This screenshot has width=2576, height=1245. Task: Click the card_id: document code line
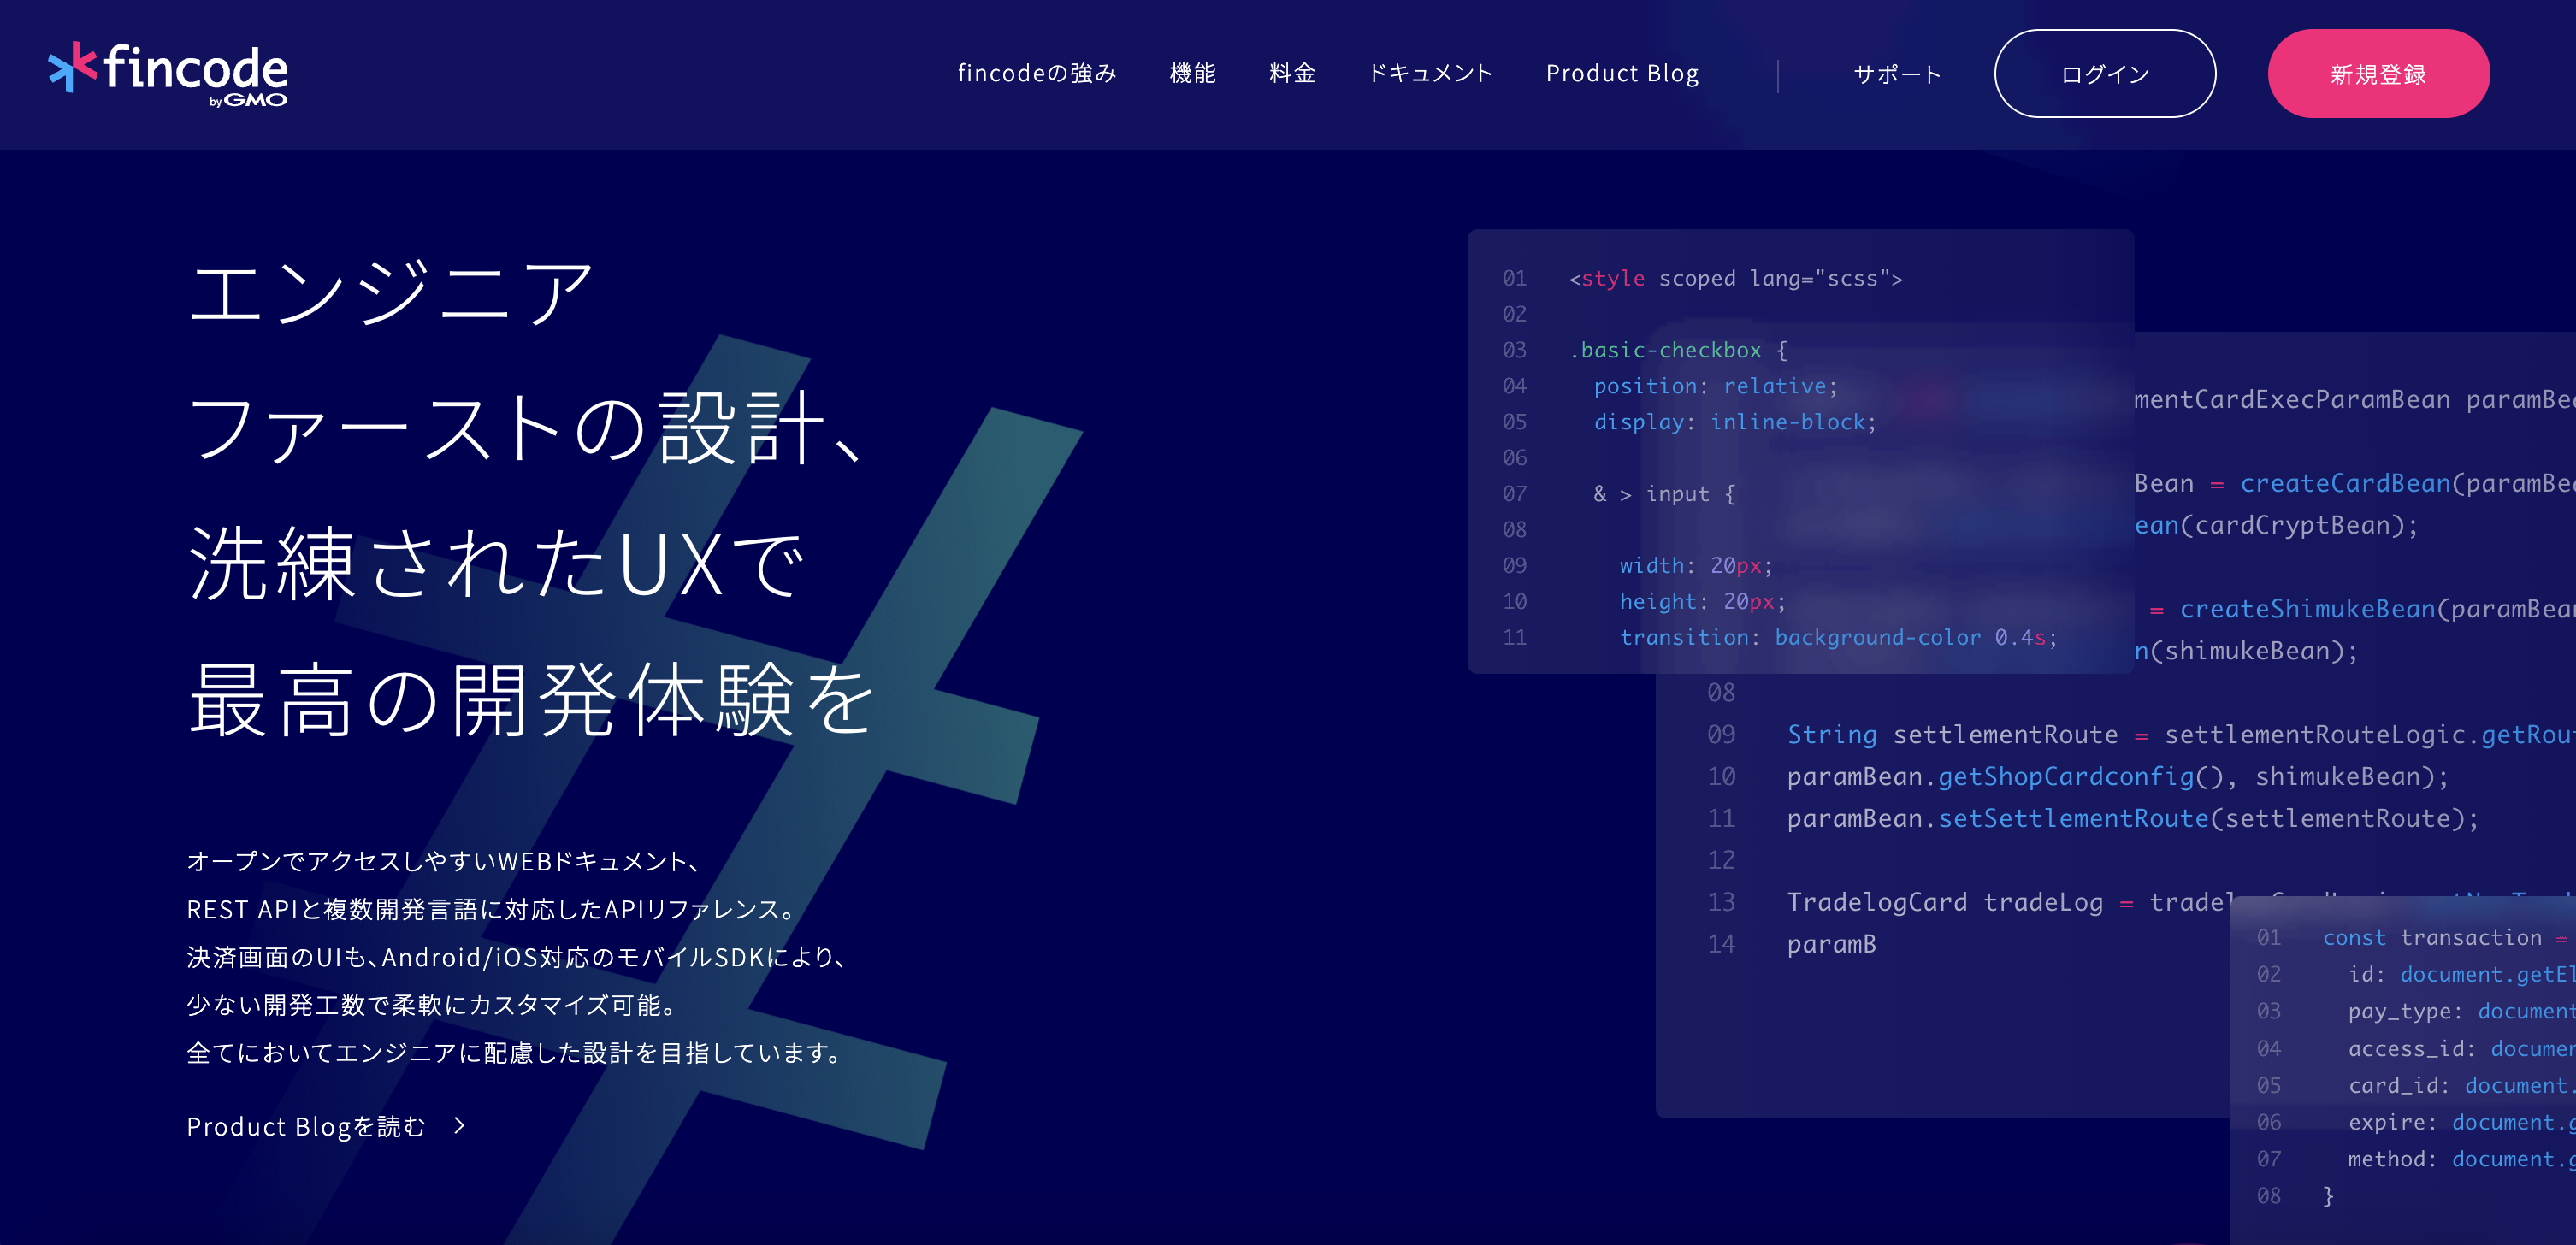click(2461, 1085)
